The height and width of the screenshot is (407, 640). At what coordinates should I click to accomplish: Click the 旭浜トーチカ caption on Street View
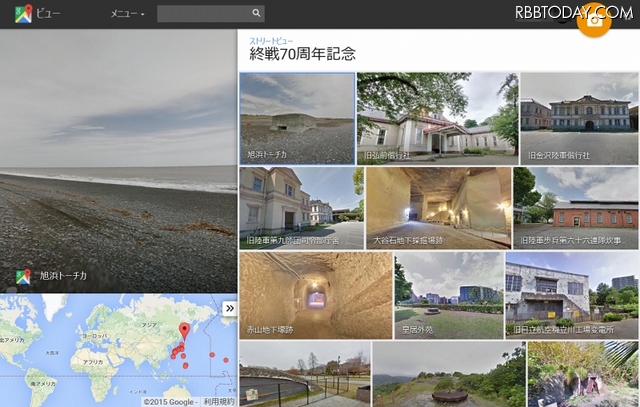click(63, 276)
